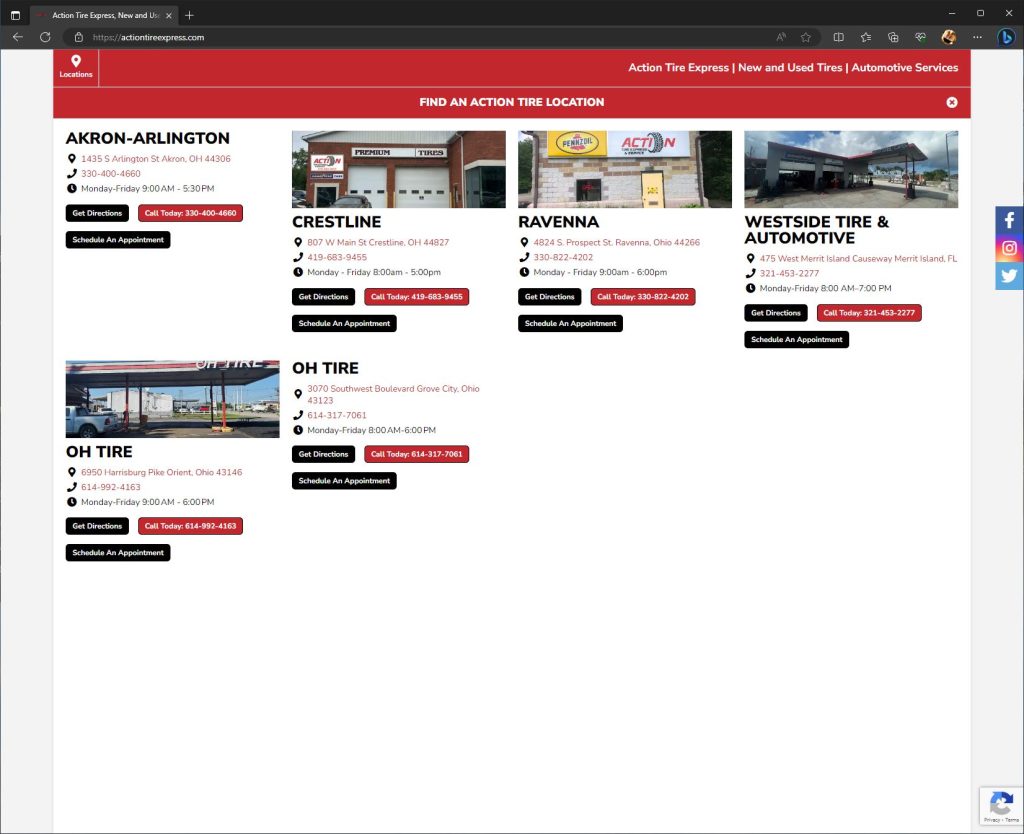This screenshot has height=834, width=1024.
Task: Open the Facebook social link
Action: 1009,220
